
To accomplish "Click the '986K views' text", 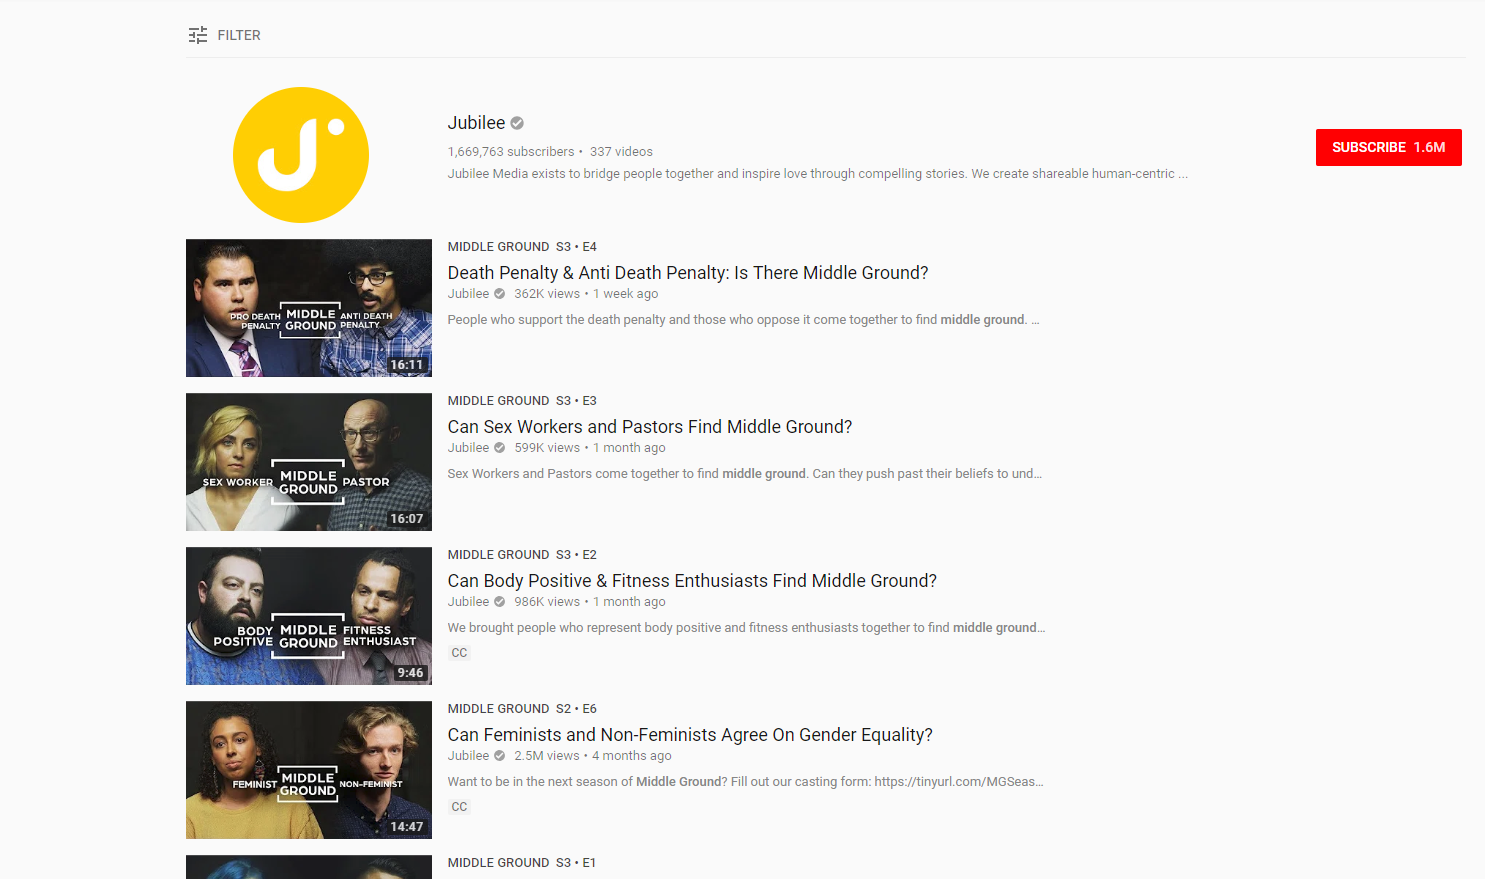I will tap(547, 602).
